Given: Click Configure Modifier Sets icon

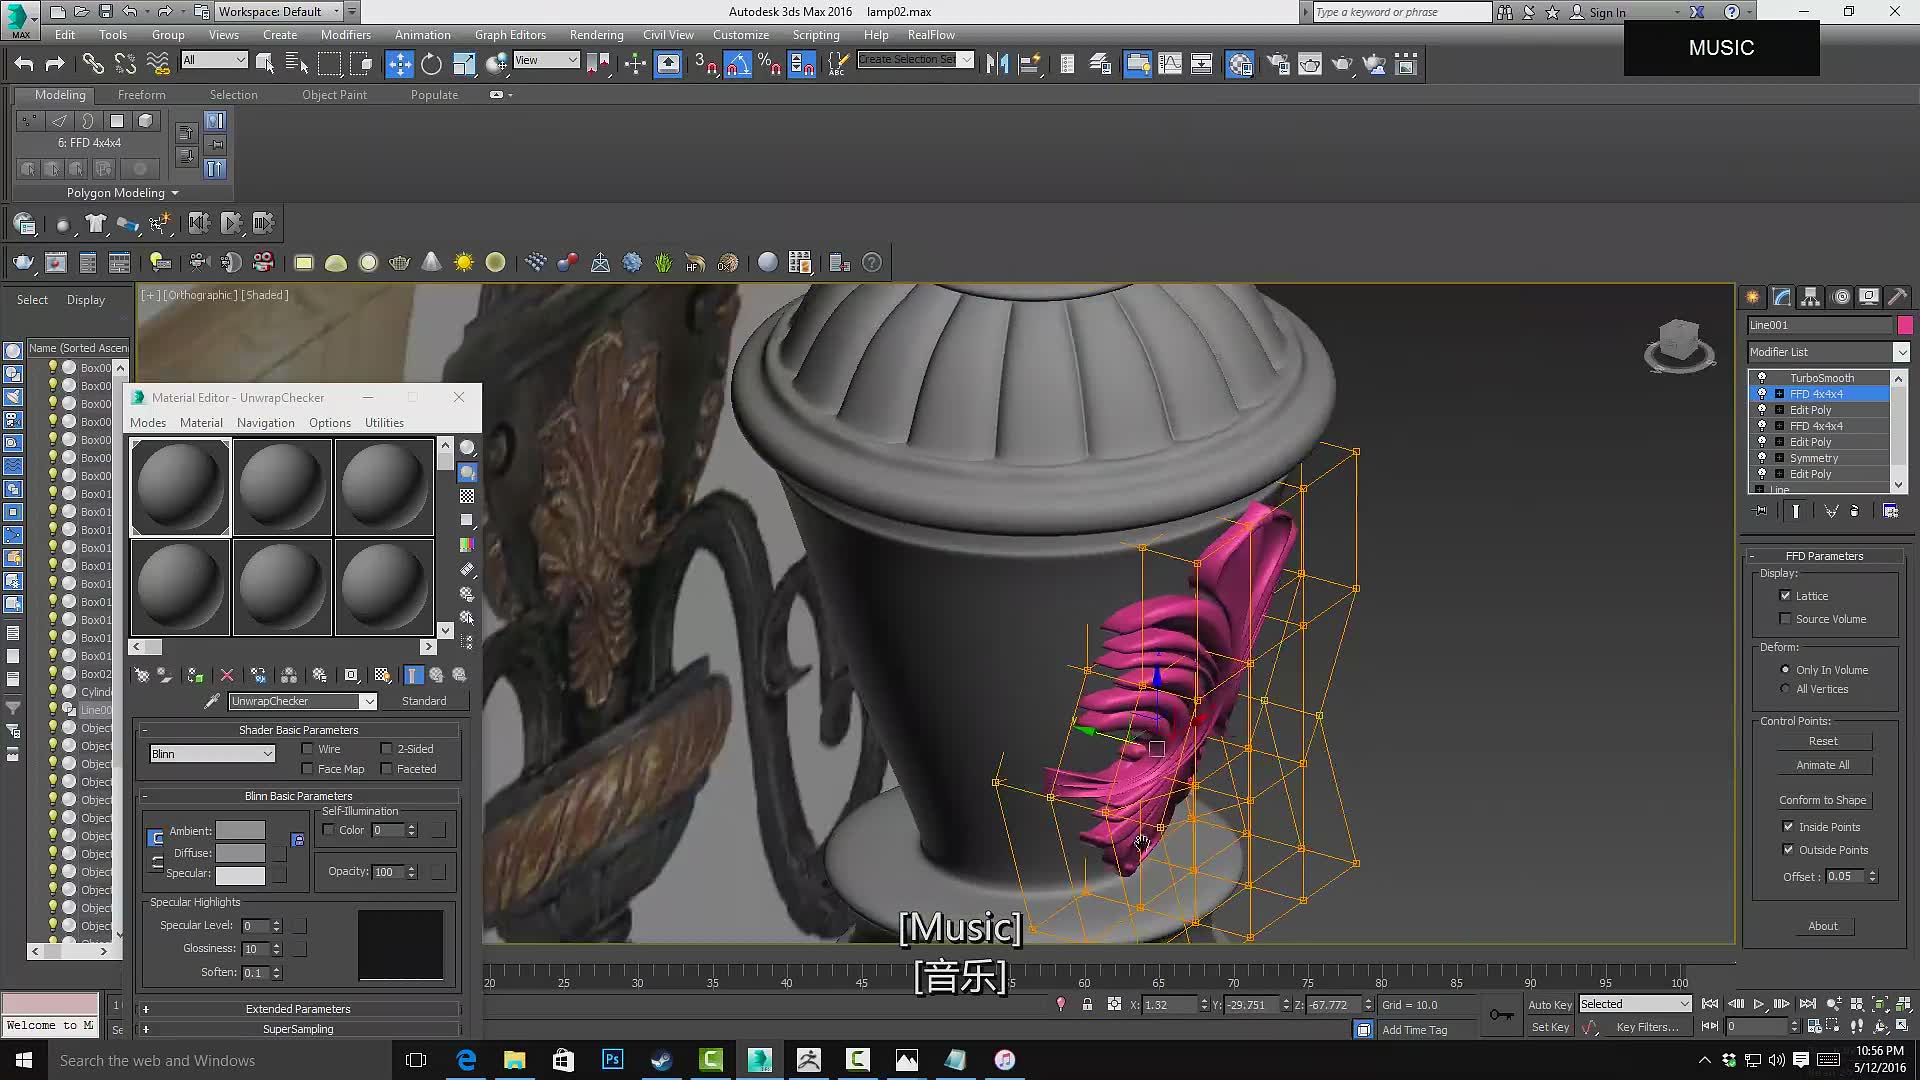Looking at the screenshot, I should pyautogui.click(x=1891, y=511).
